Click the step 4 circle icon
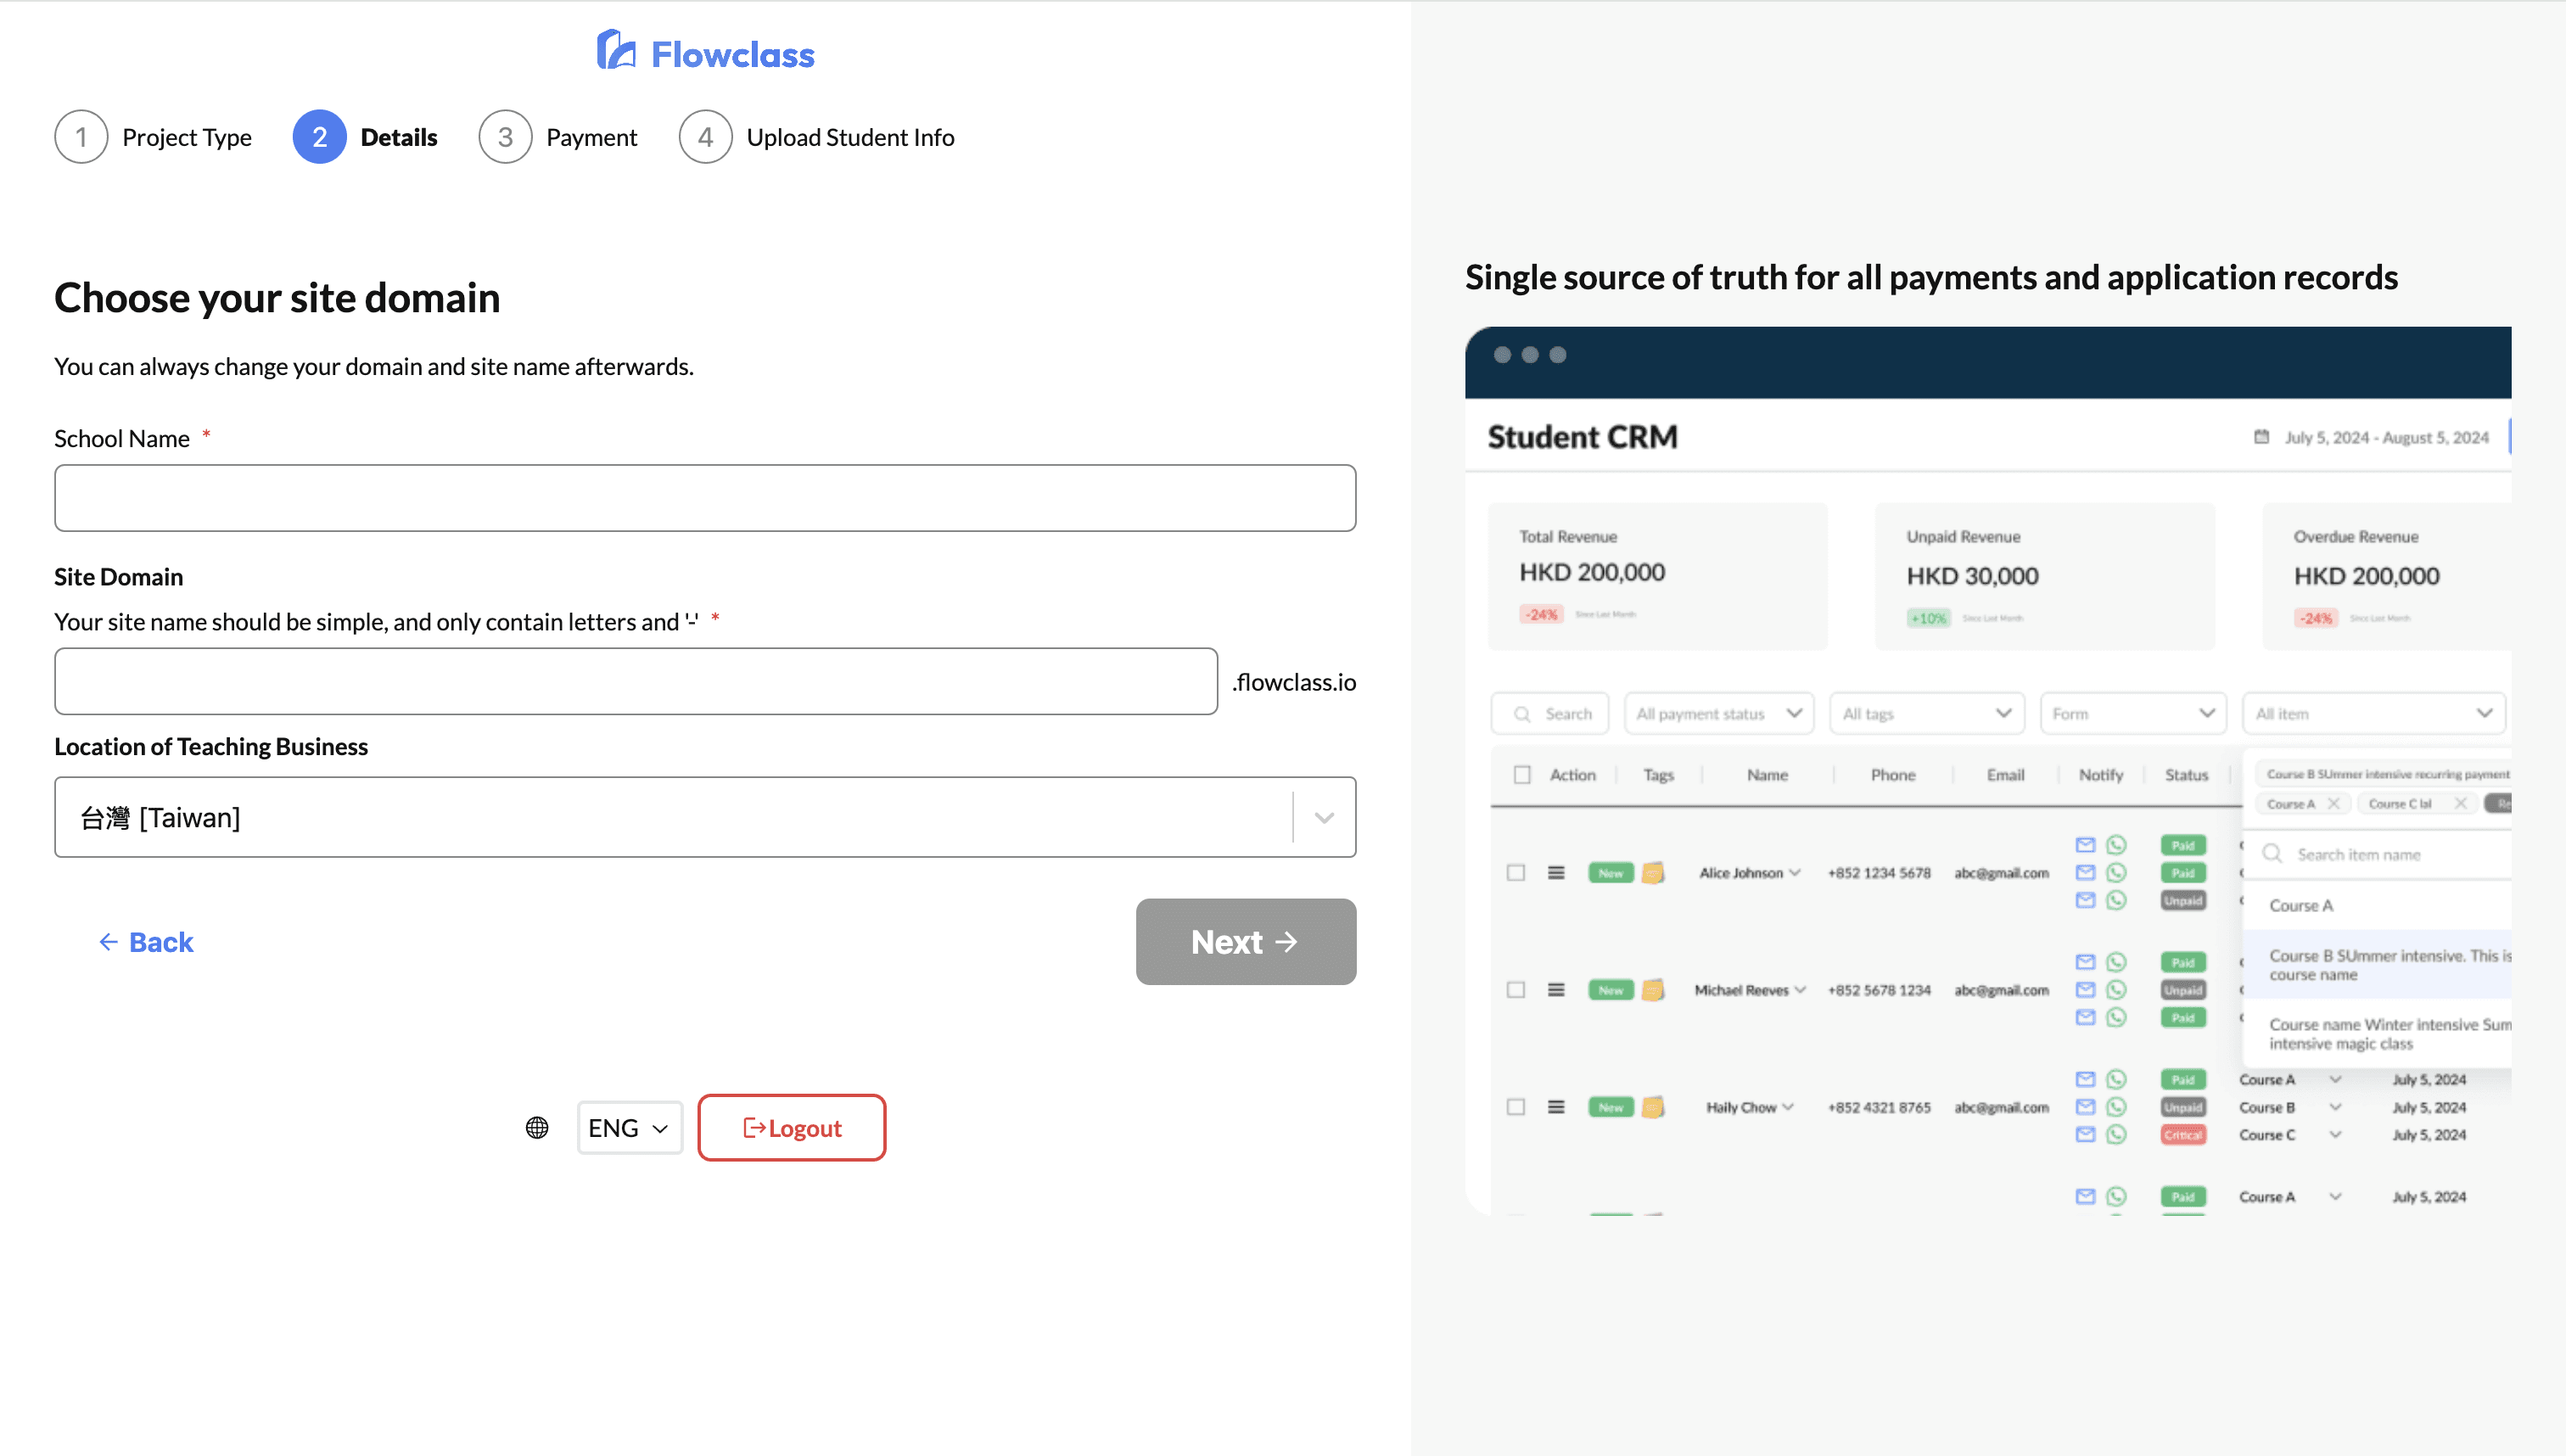 pyautogui.click(x=705, y=137)
